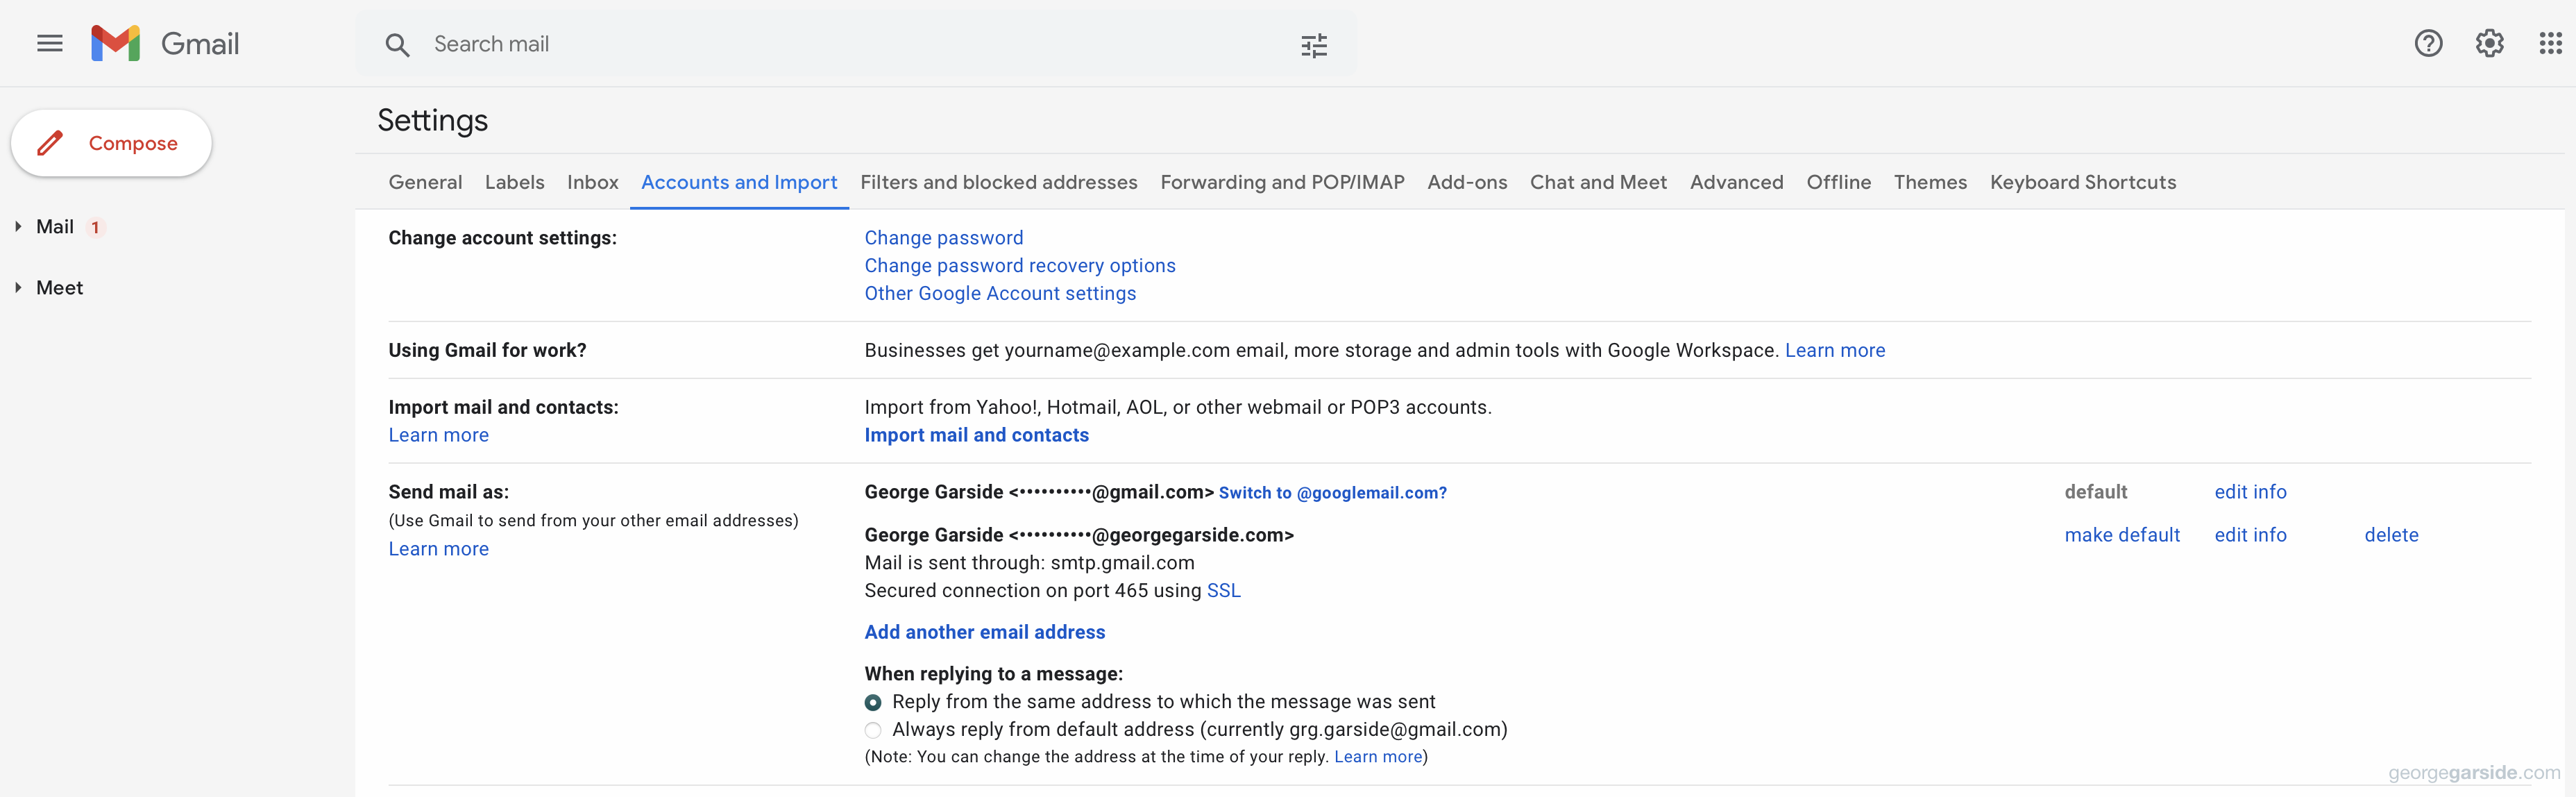This screenshot has height=797, width=2576.
Task: Click 'edit info' for georgegarside.com address
Action: tap(2251, 534)
